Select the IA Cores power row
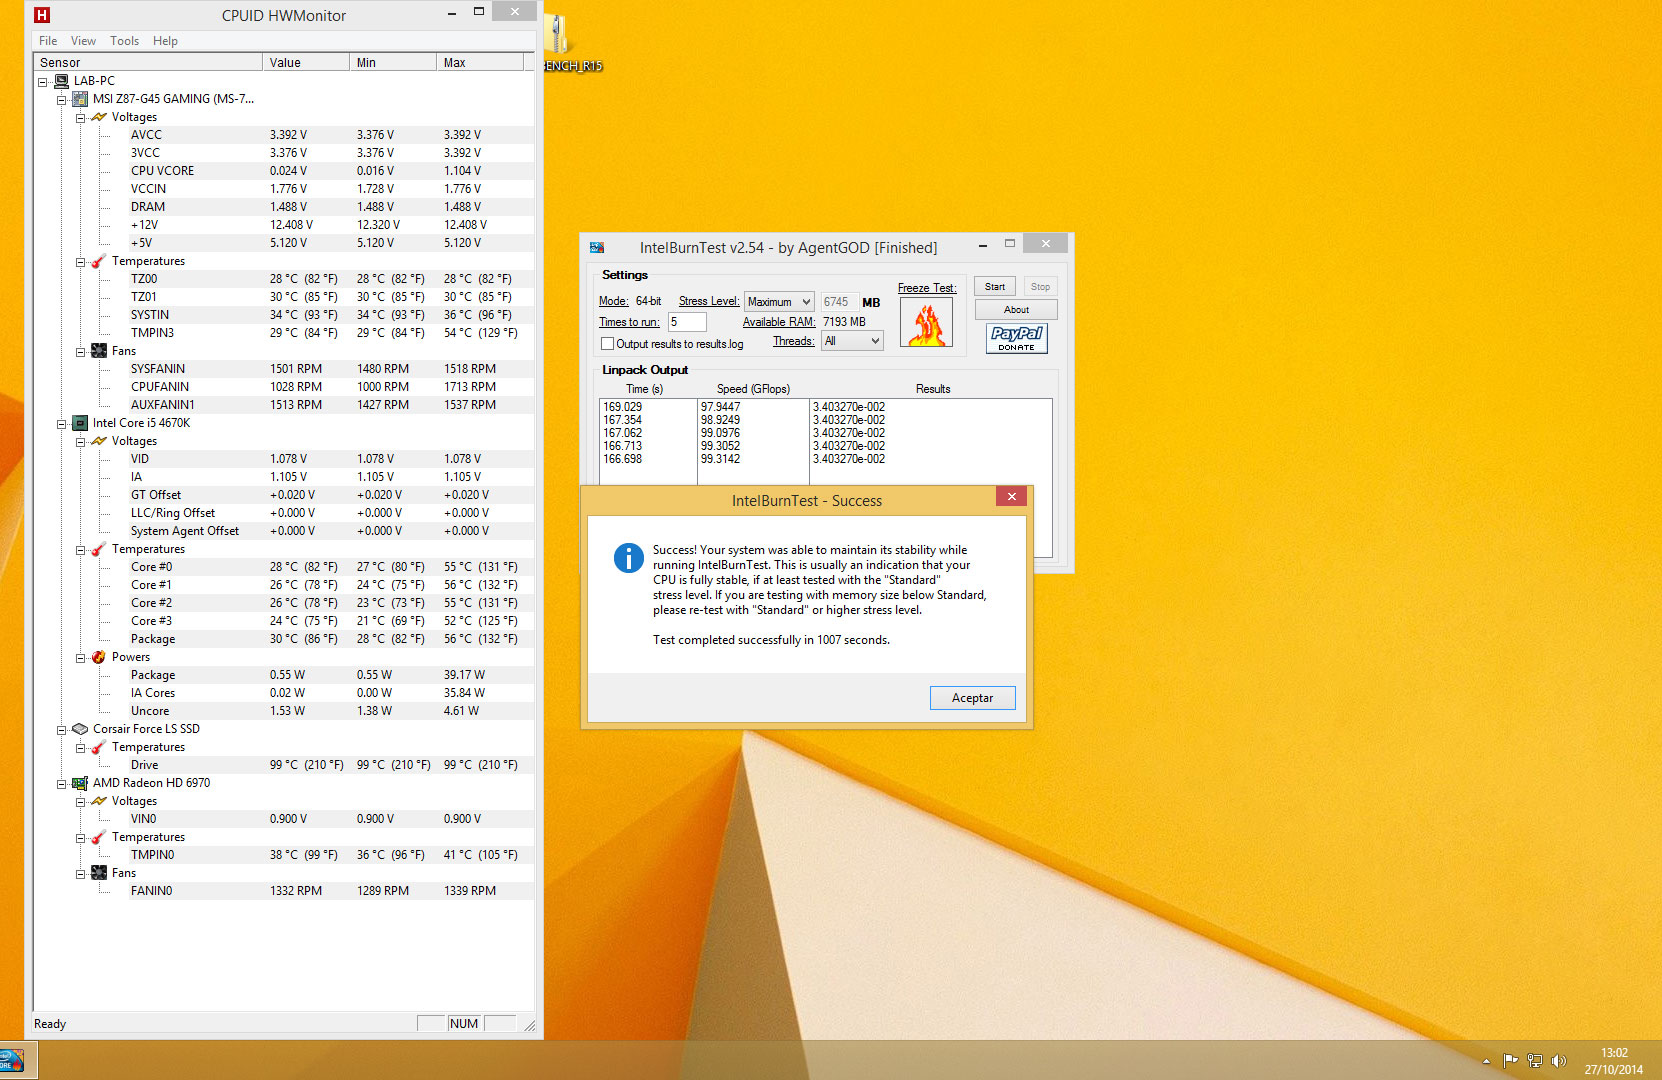Viewport: 1662px width, 1080px height. [331, 693]
